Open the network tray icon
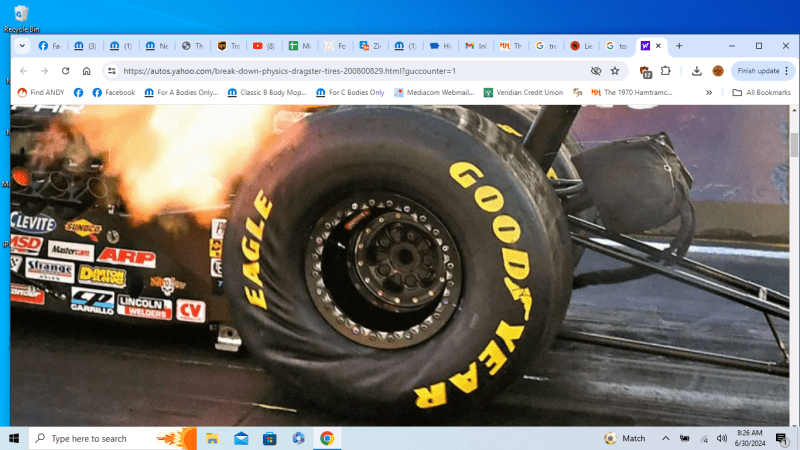Screen dimensions: 800x450 [704, 438]
